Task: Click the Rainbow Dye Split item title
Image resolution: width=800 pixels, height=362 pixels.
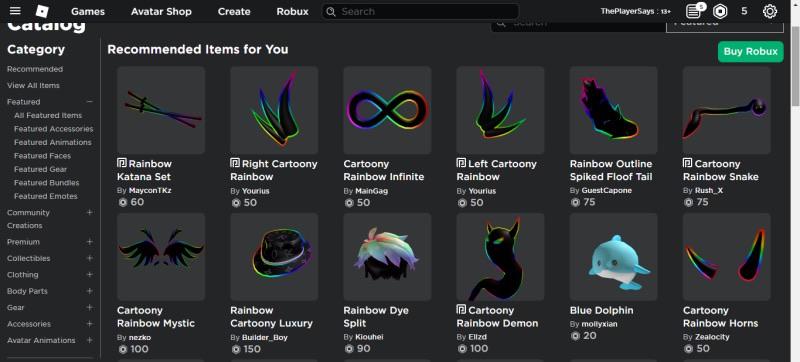Action: coord(376,317)
